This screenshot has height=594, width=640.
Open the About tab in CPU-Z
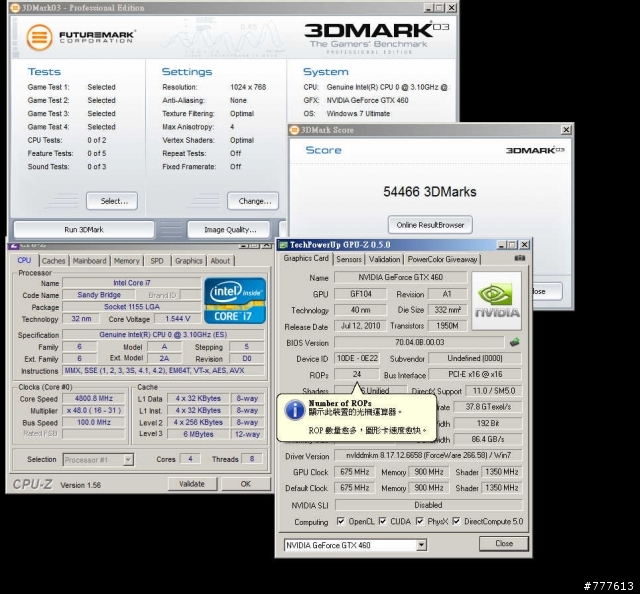[220, 261]
